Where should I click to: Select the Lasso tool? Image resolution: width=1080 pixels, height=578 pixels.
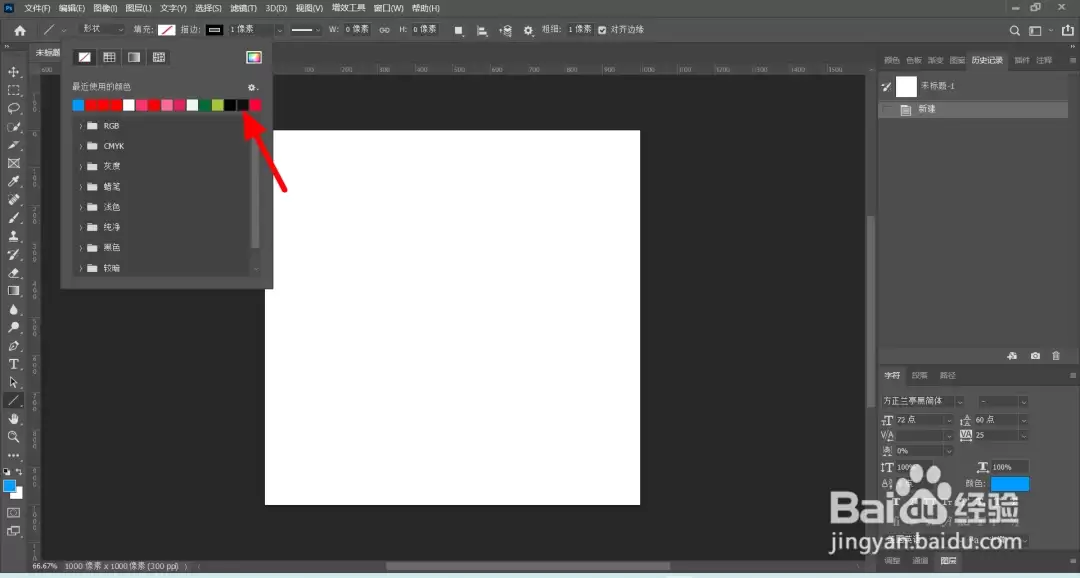coord(13,109)
